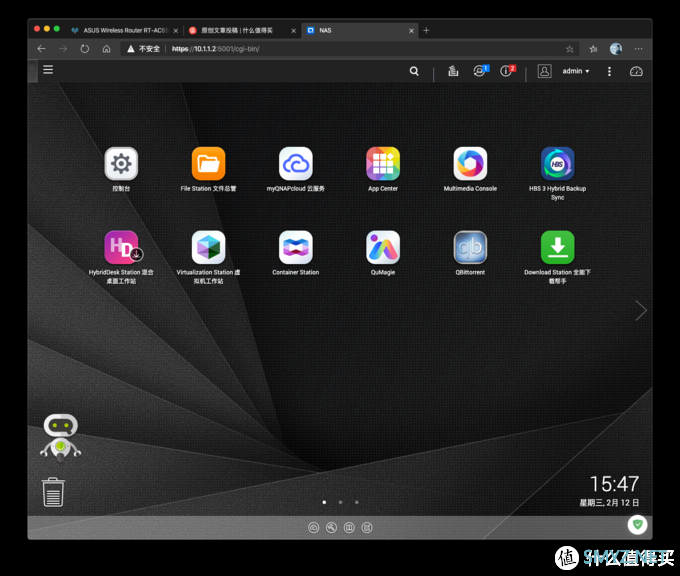The image size is (680, 576).
Task: Open Download Station app
Action: tap(558, 248)
